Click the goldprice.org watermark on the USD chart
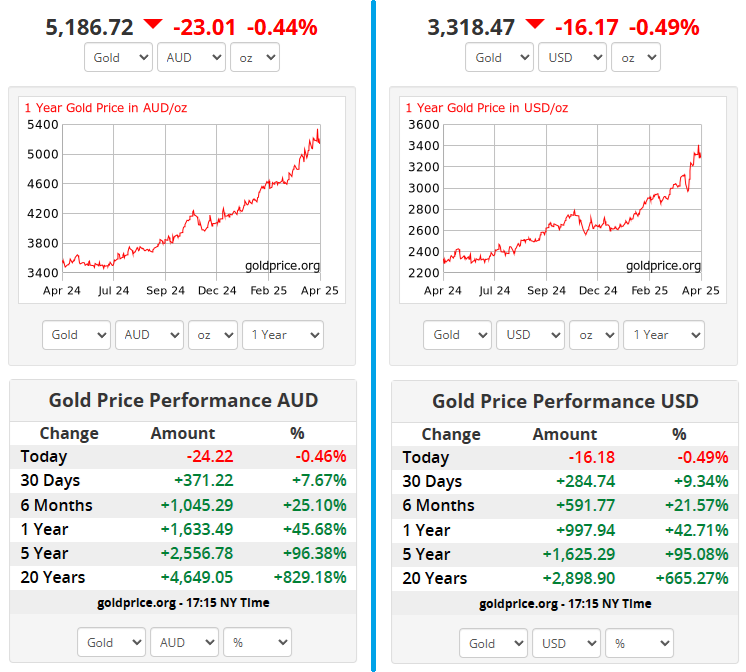 click(x=663, y=265)
